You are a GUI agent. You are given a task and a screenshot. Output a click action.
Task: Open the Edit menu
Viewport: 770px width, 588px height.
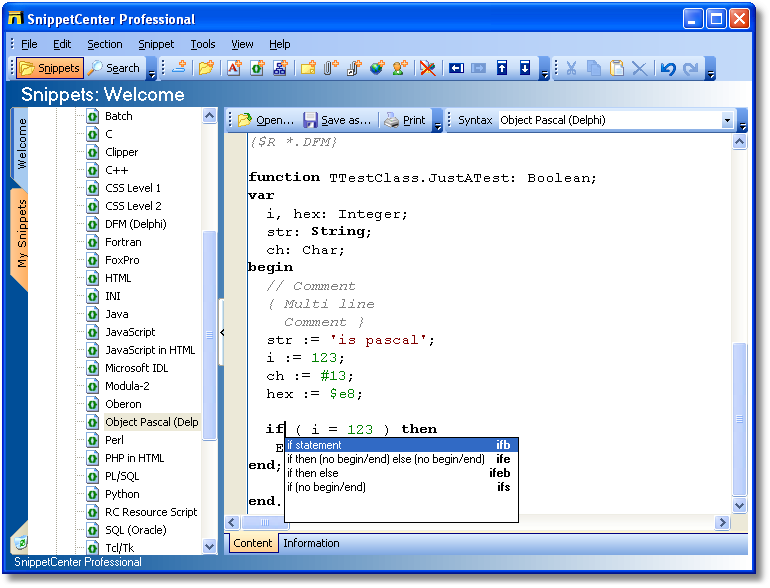[x=62, y=44]
